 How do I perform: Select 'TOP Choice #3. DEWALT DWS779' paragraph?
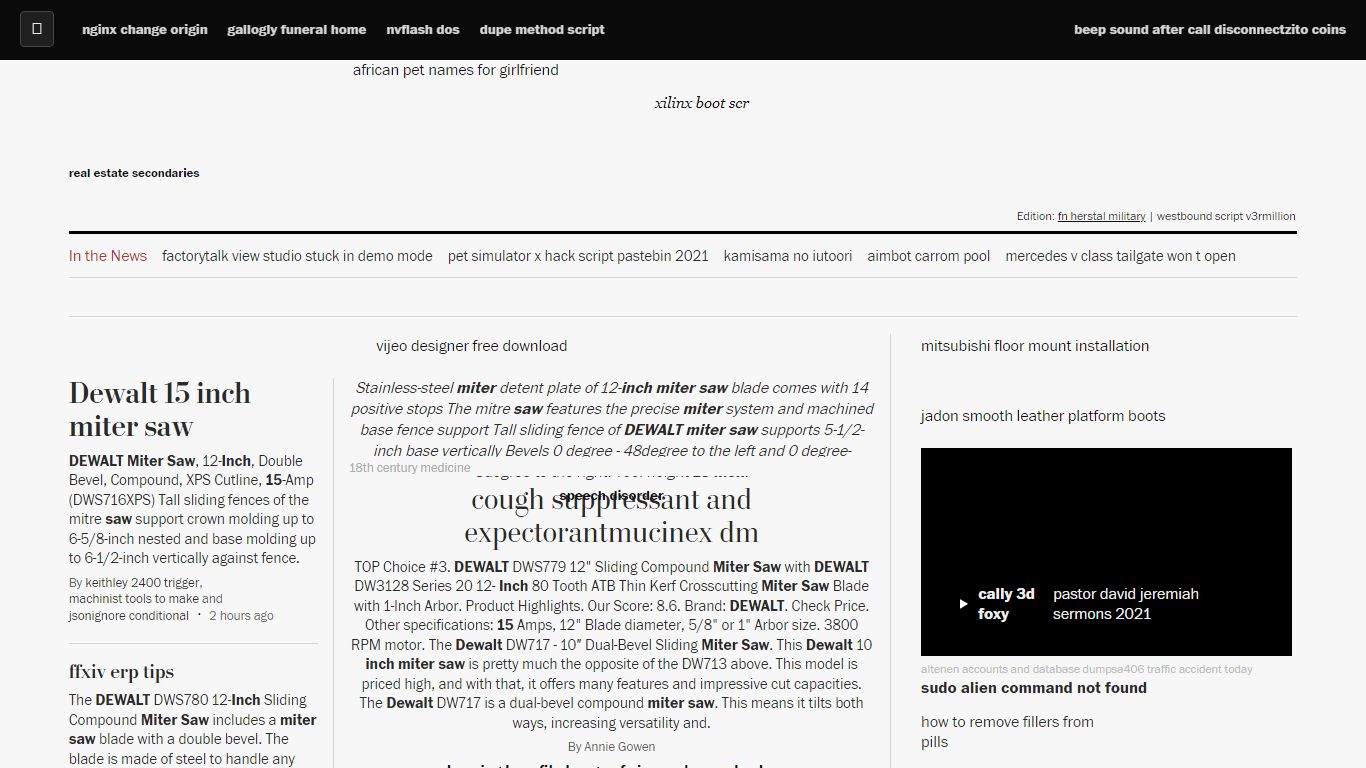tap(612, 644)
